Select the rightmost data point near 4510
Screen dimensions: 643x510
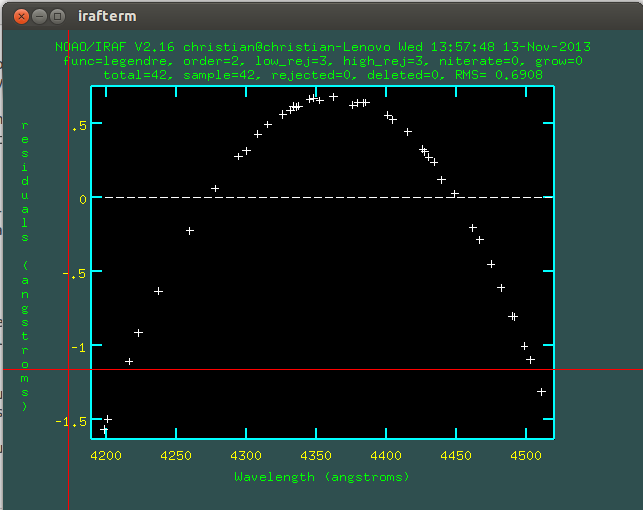point(541,392)
